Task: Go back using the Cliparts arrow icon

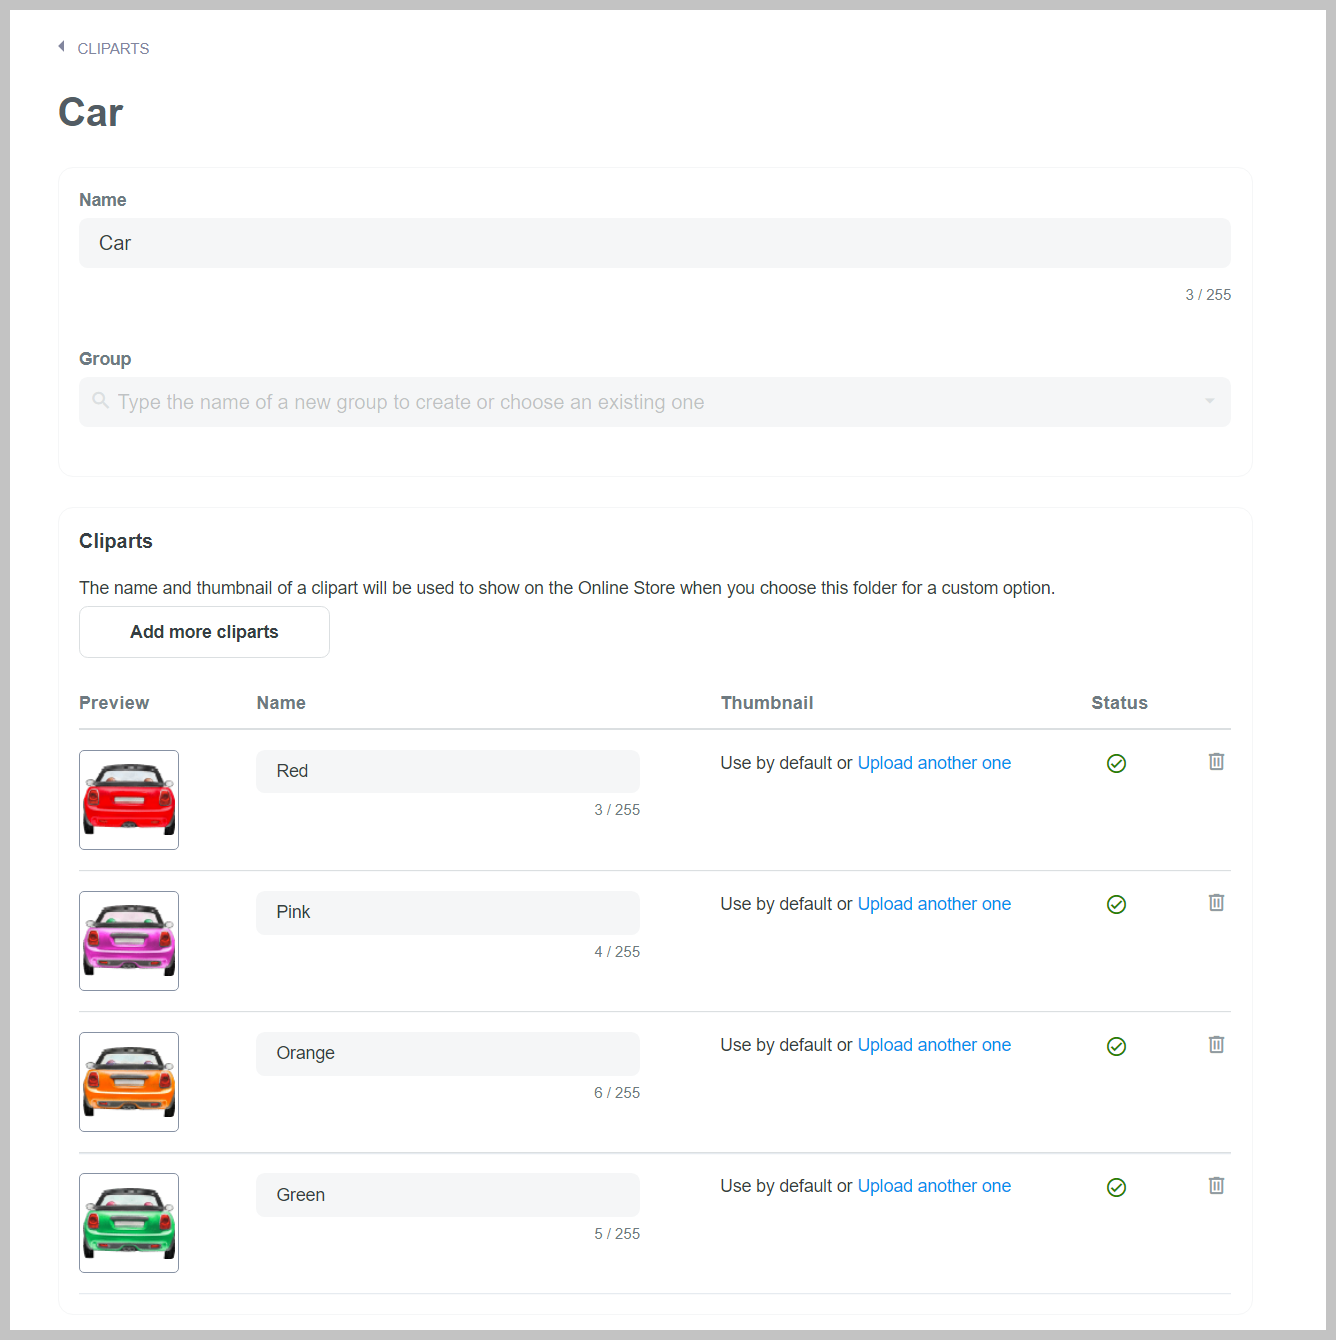Action: point(61,47)
